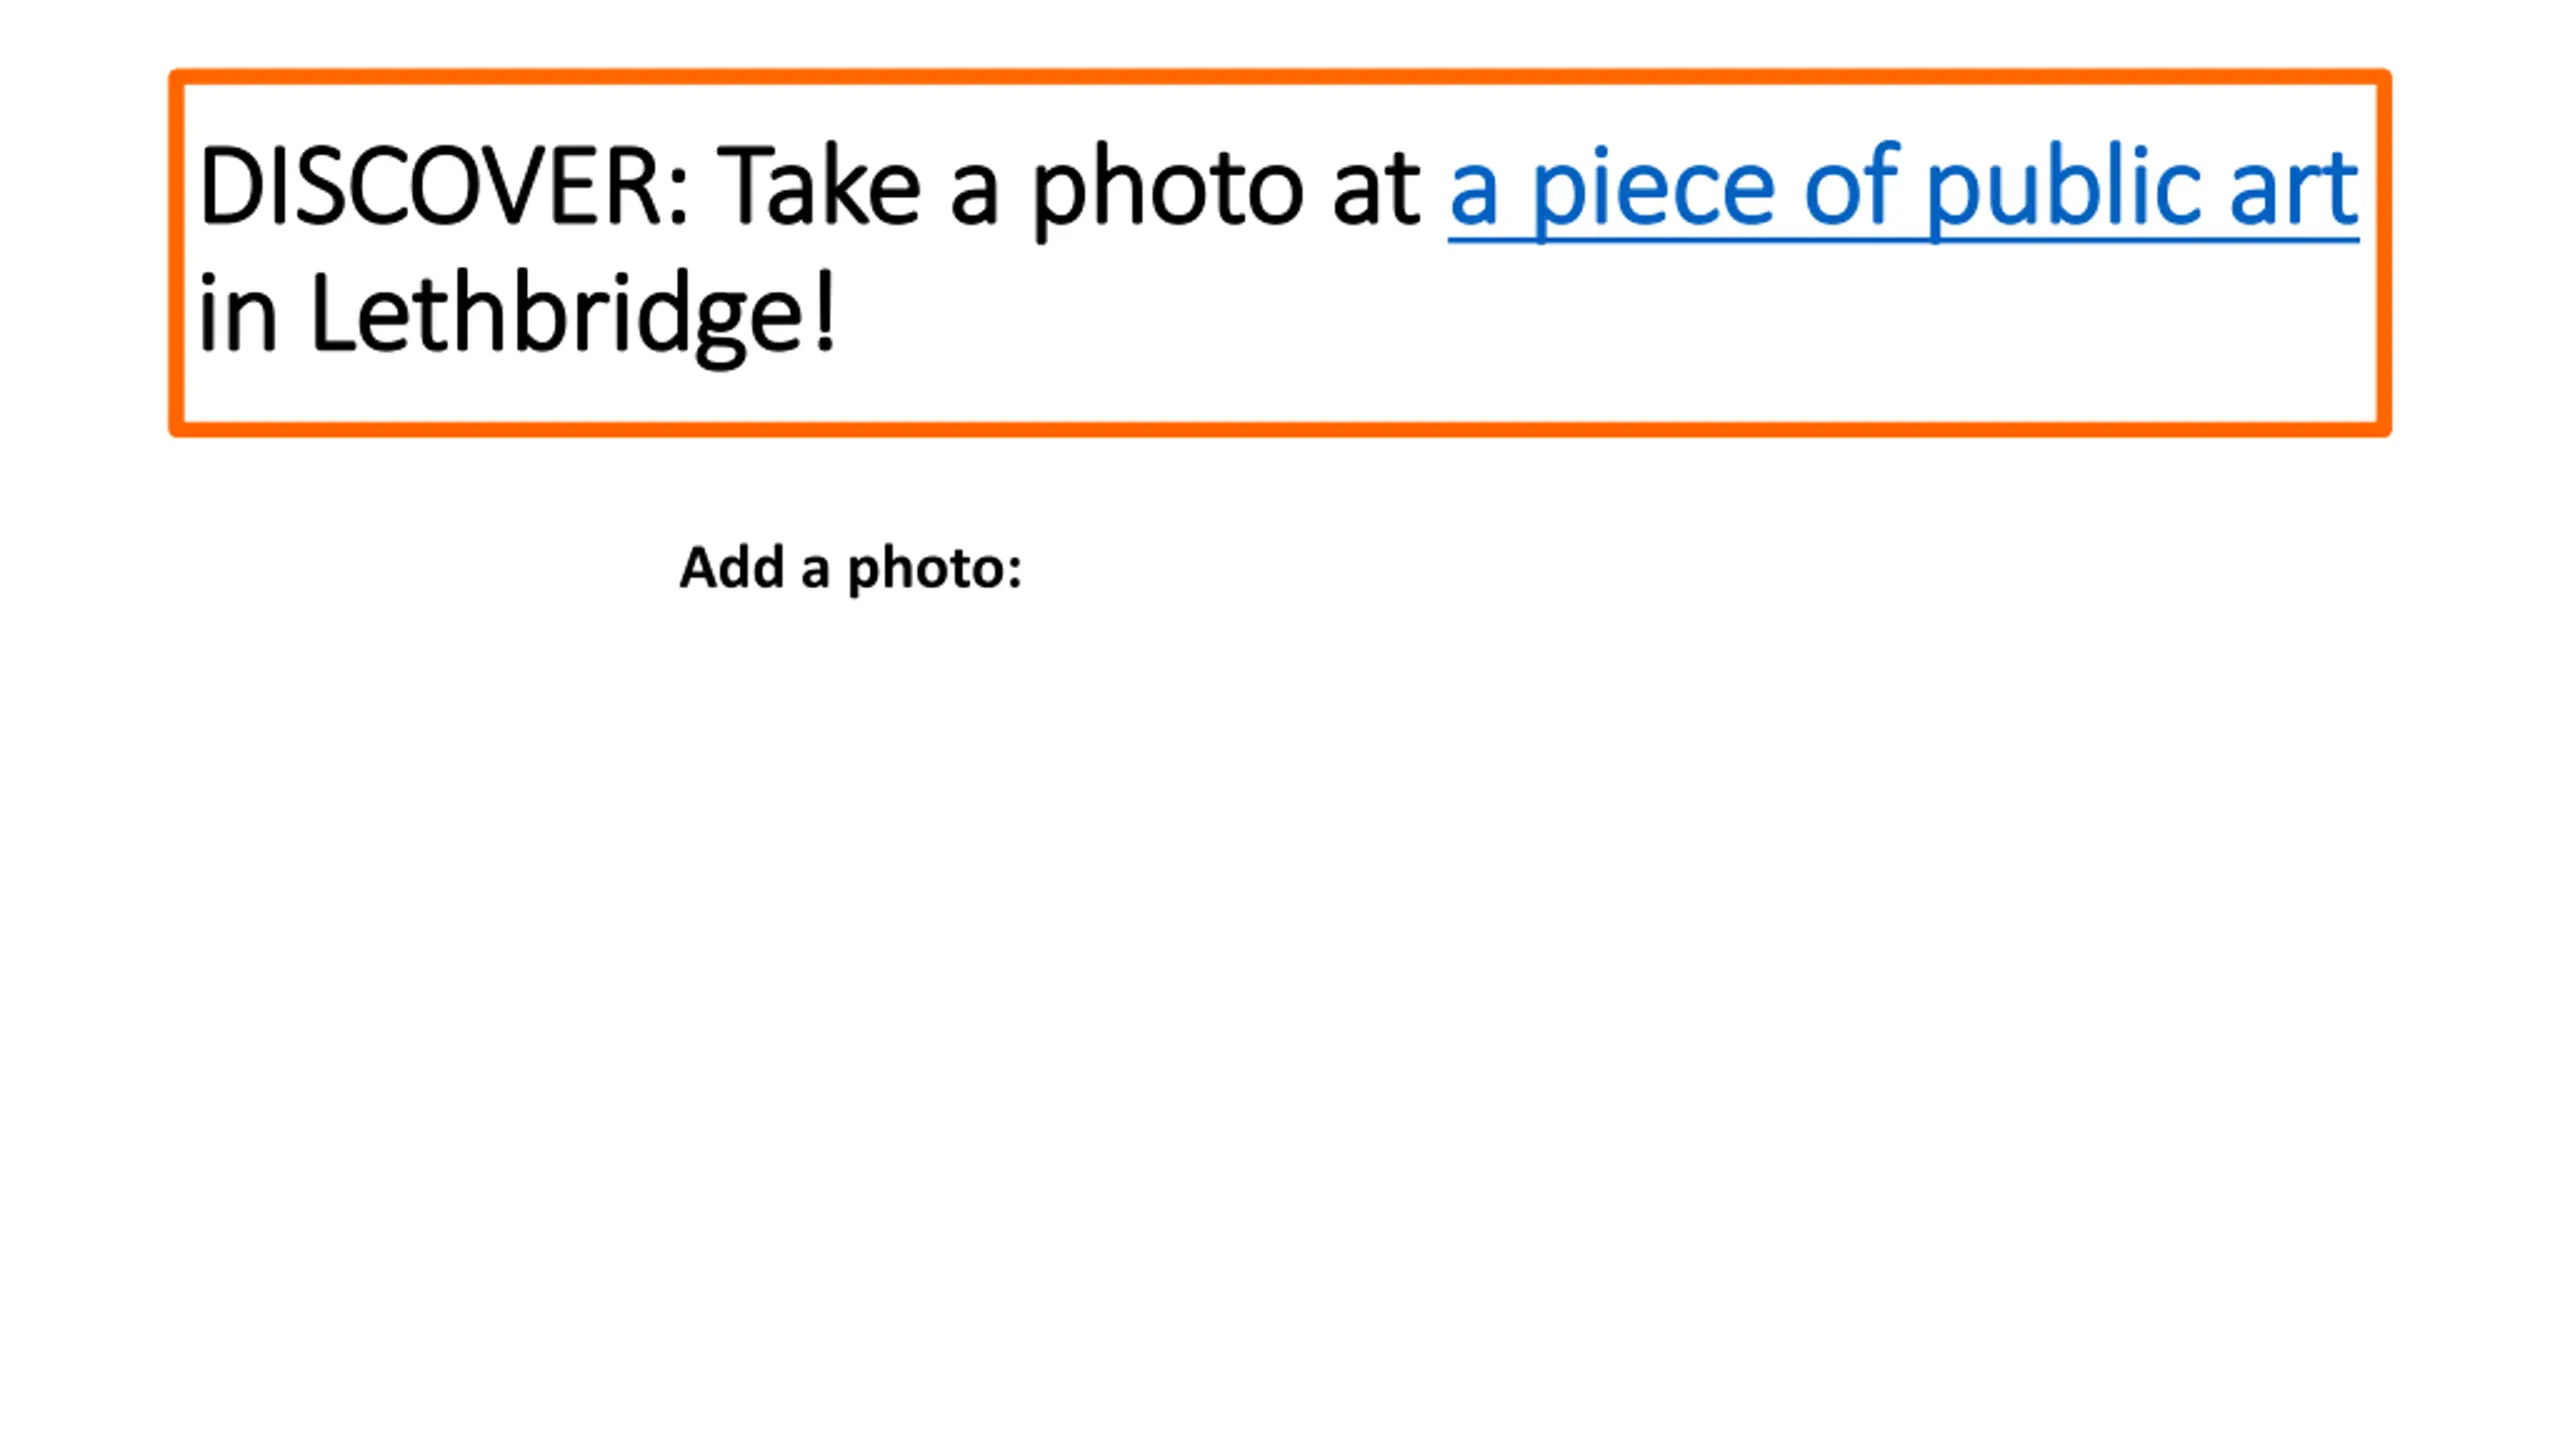This screenshot has width=2560, height=1440.
Task: Click the 'in Lethbridge!' line of text
Action: [517, 315]
